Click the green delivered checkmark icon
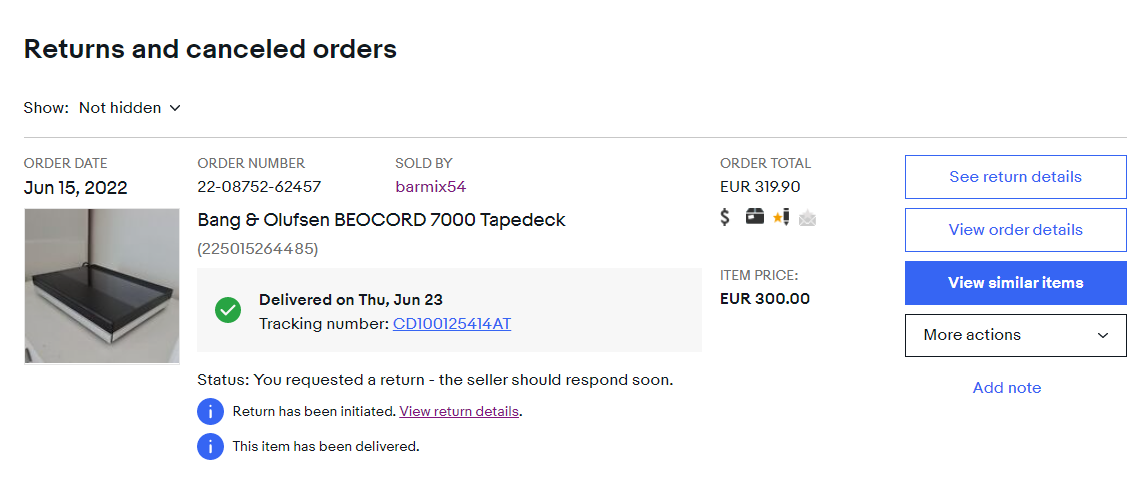This screenshot has height=490, width=1147. (x=228, y=310)
